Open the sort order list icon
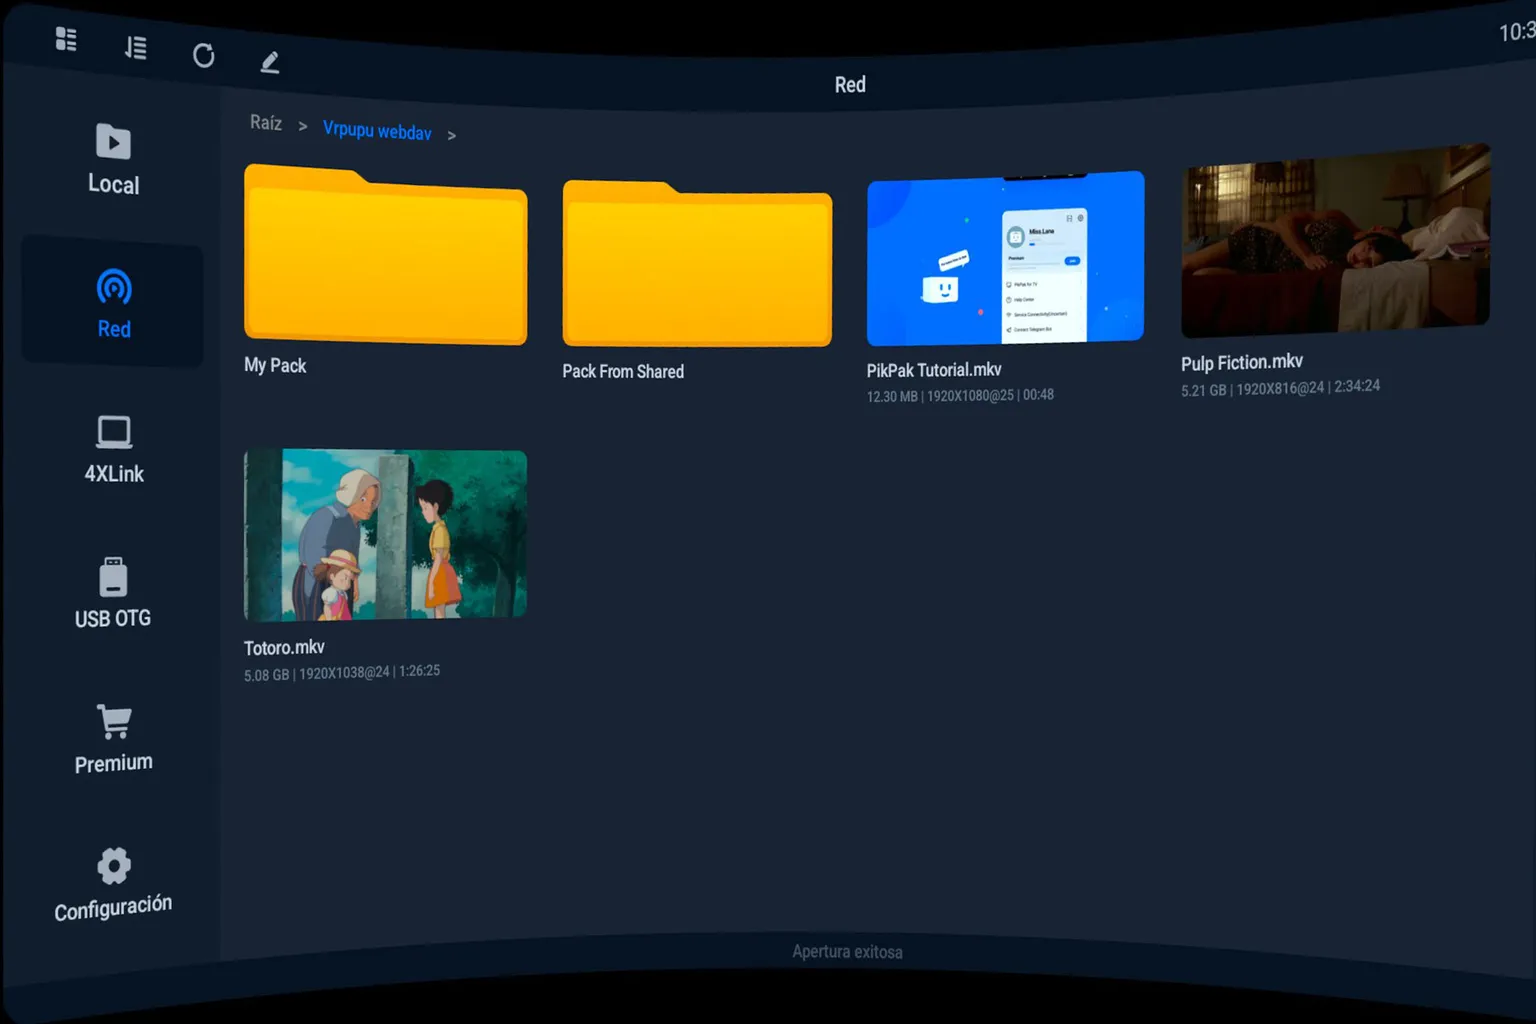Screen dimensions: 1536x1024 coord(136,47)
